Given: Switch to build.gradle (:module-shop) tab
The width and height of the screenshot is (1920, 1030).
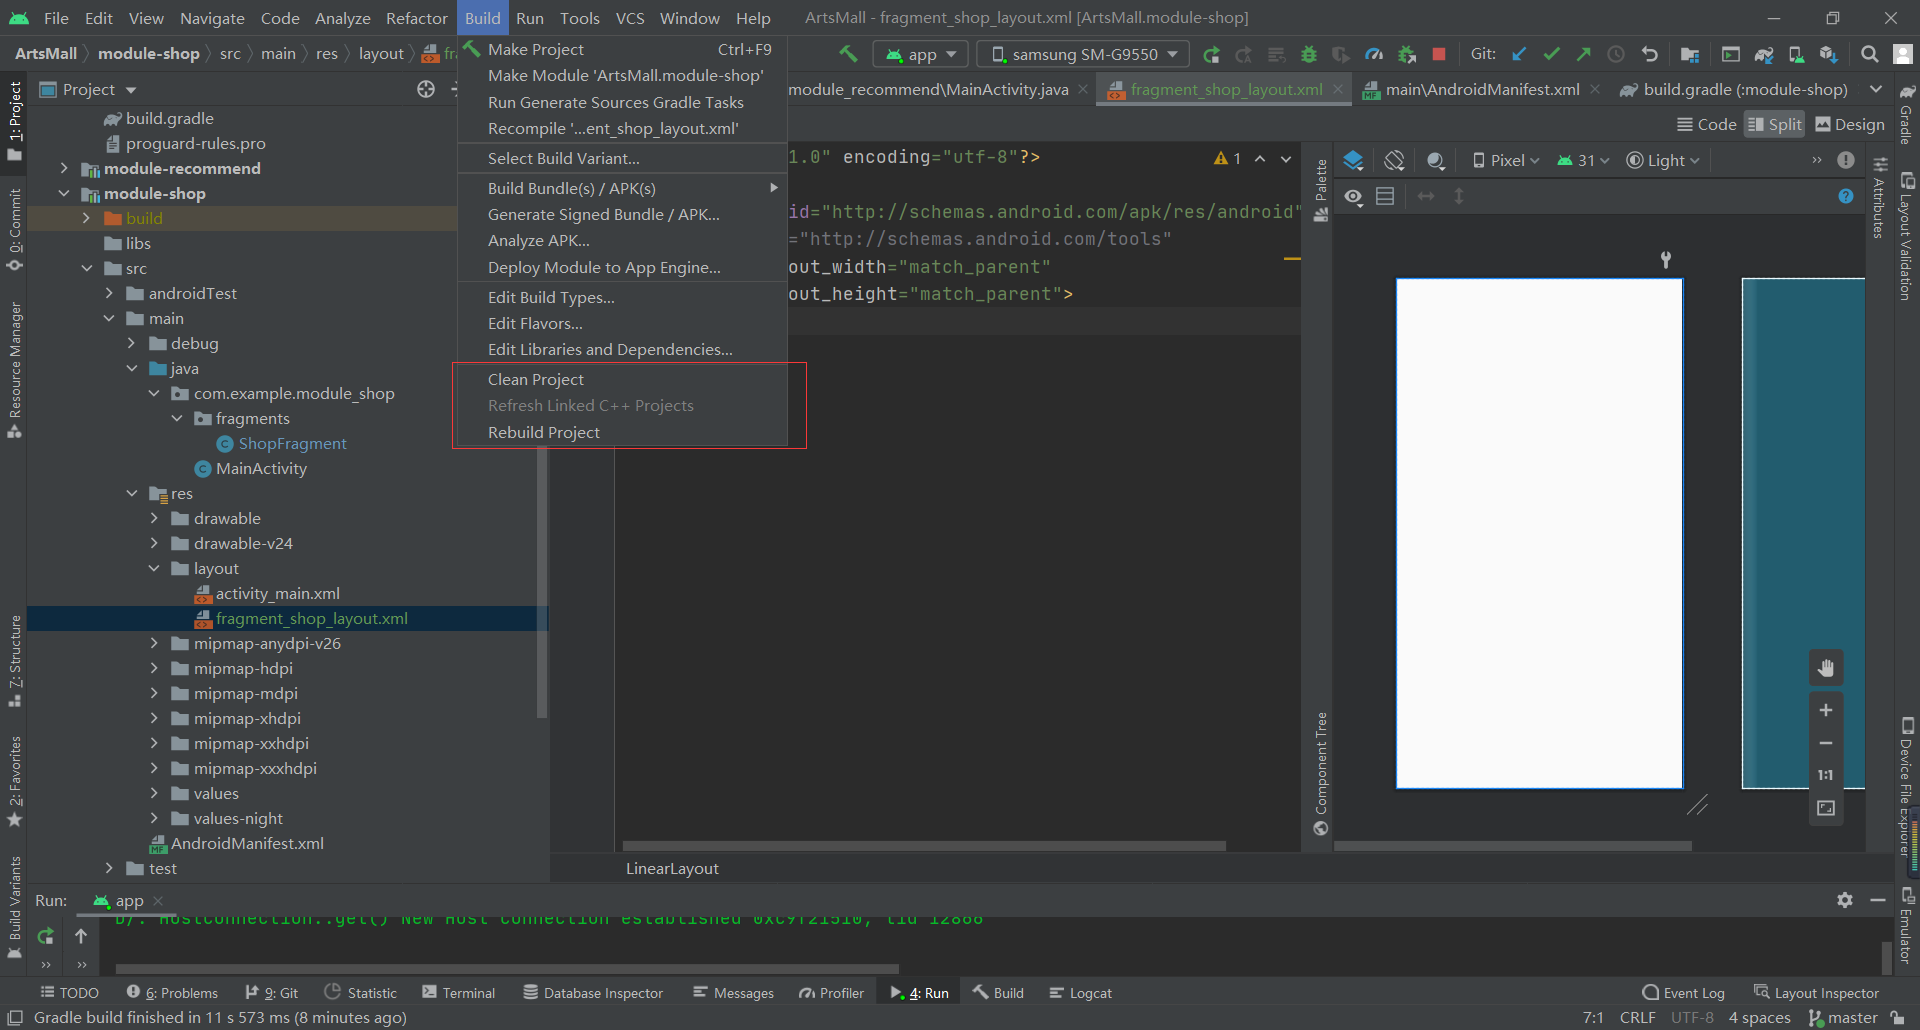Looking at the screenshot, I should coord(1744,89).
